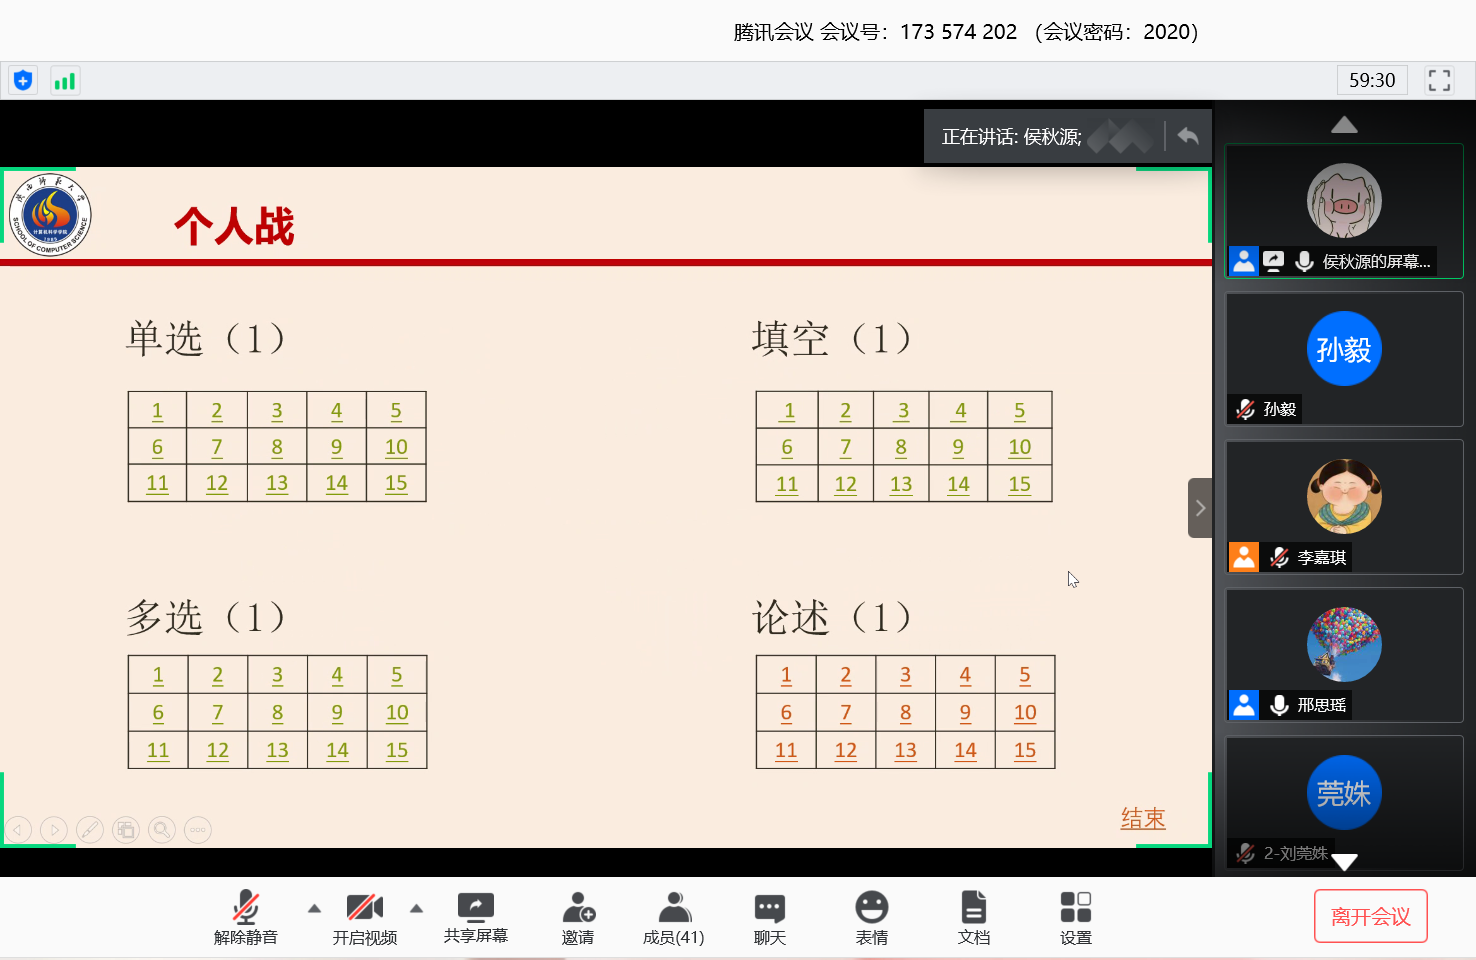Image resolution: width=1476 pixels, height=960 pixels.
Task: Open the Members (41) list
Action: coord(673,917)
